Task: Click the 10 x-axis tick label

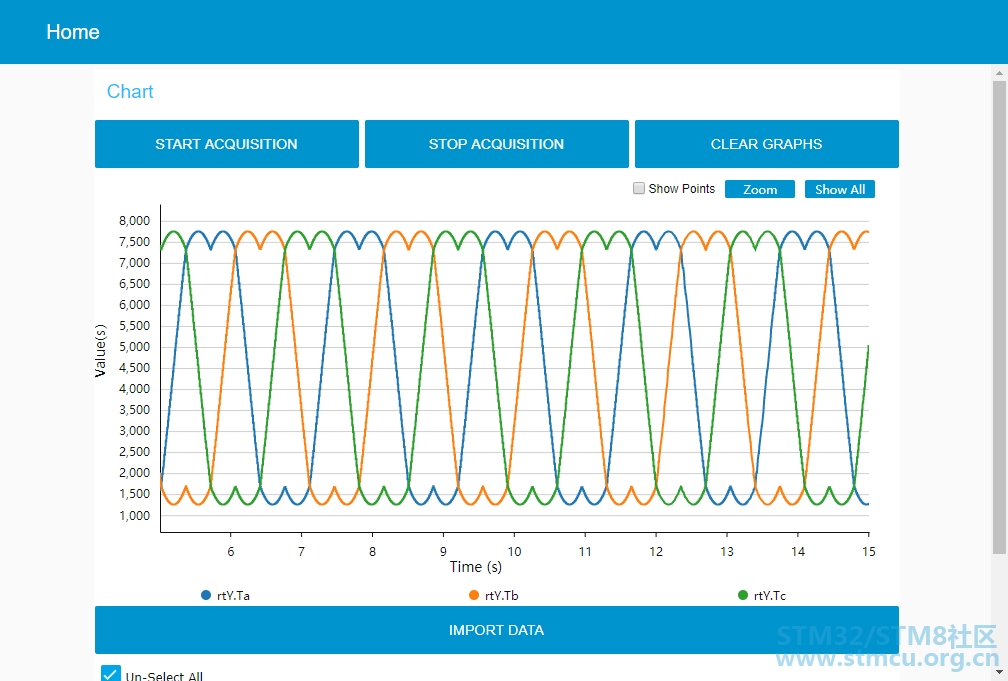Action: click(514, 552)
